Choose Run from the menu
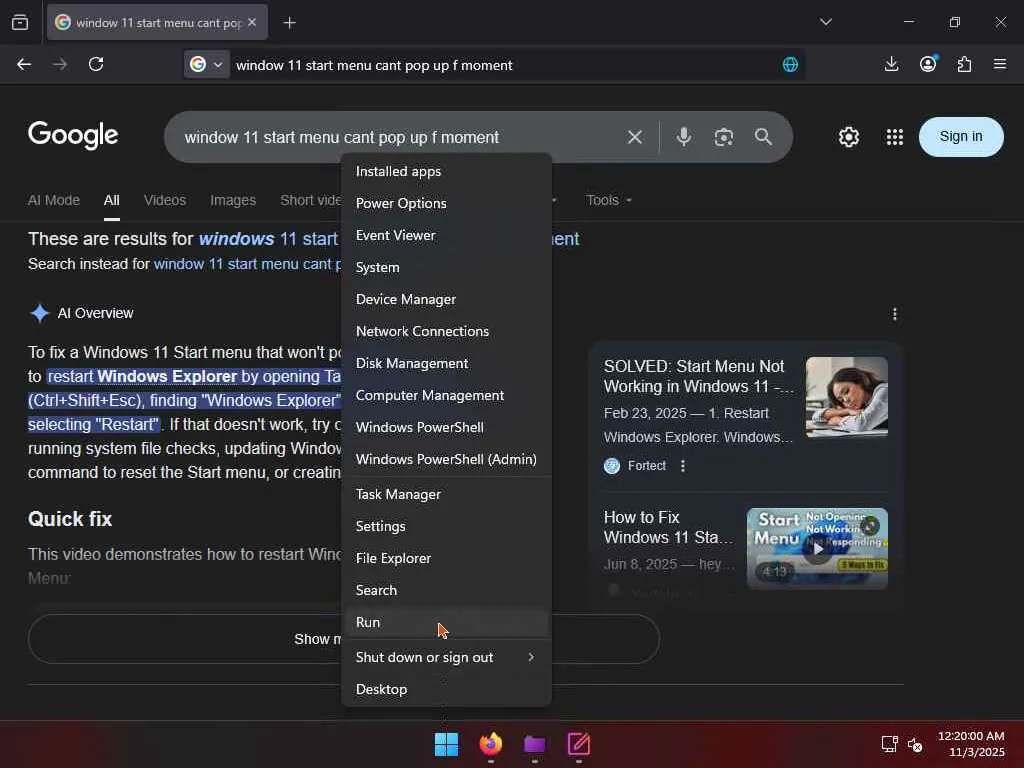Viewport: 1024px width, 768px height. [x=446, y=622]
